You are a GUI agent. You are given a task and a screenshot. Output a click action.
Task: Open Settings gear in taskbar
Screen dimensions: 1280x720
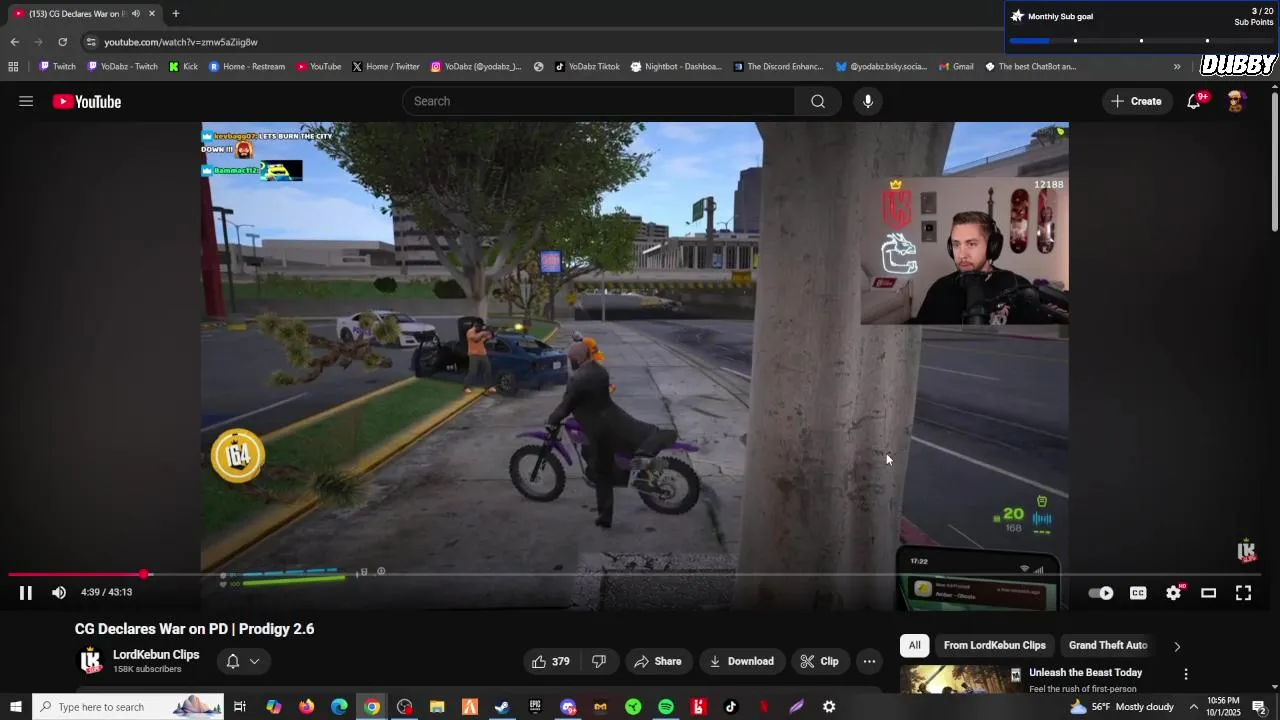coord(829,707)
